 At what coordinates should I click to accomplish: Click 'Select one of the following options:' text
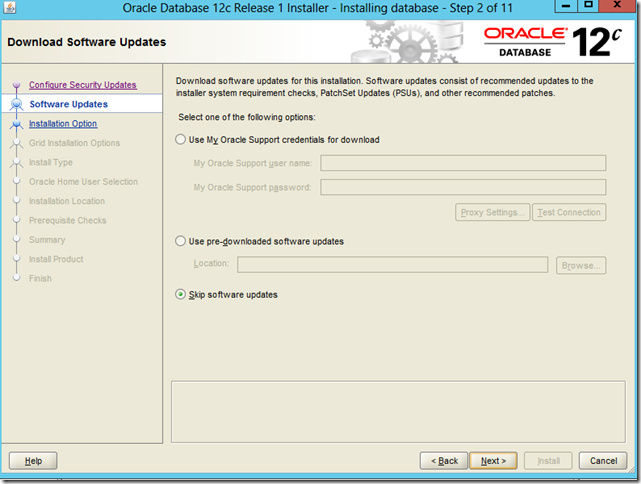(x=247, y=117)
